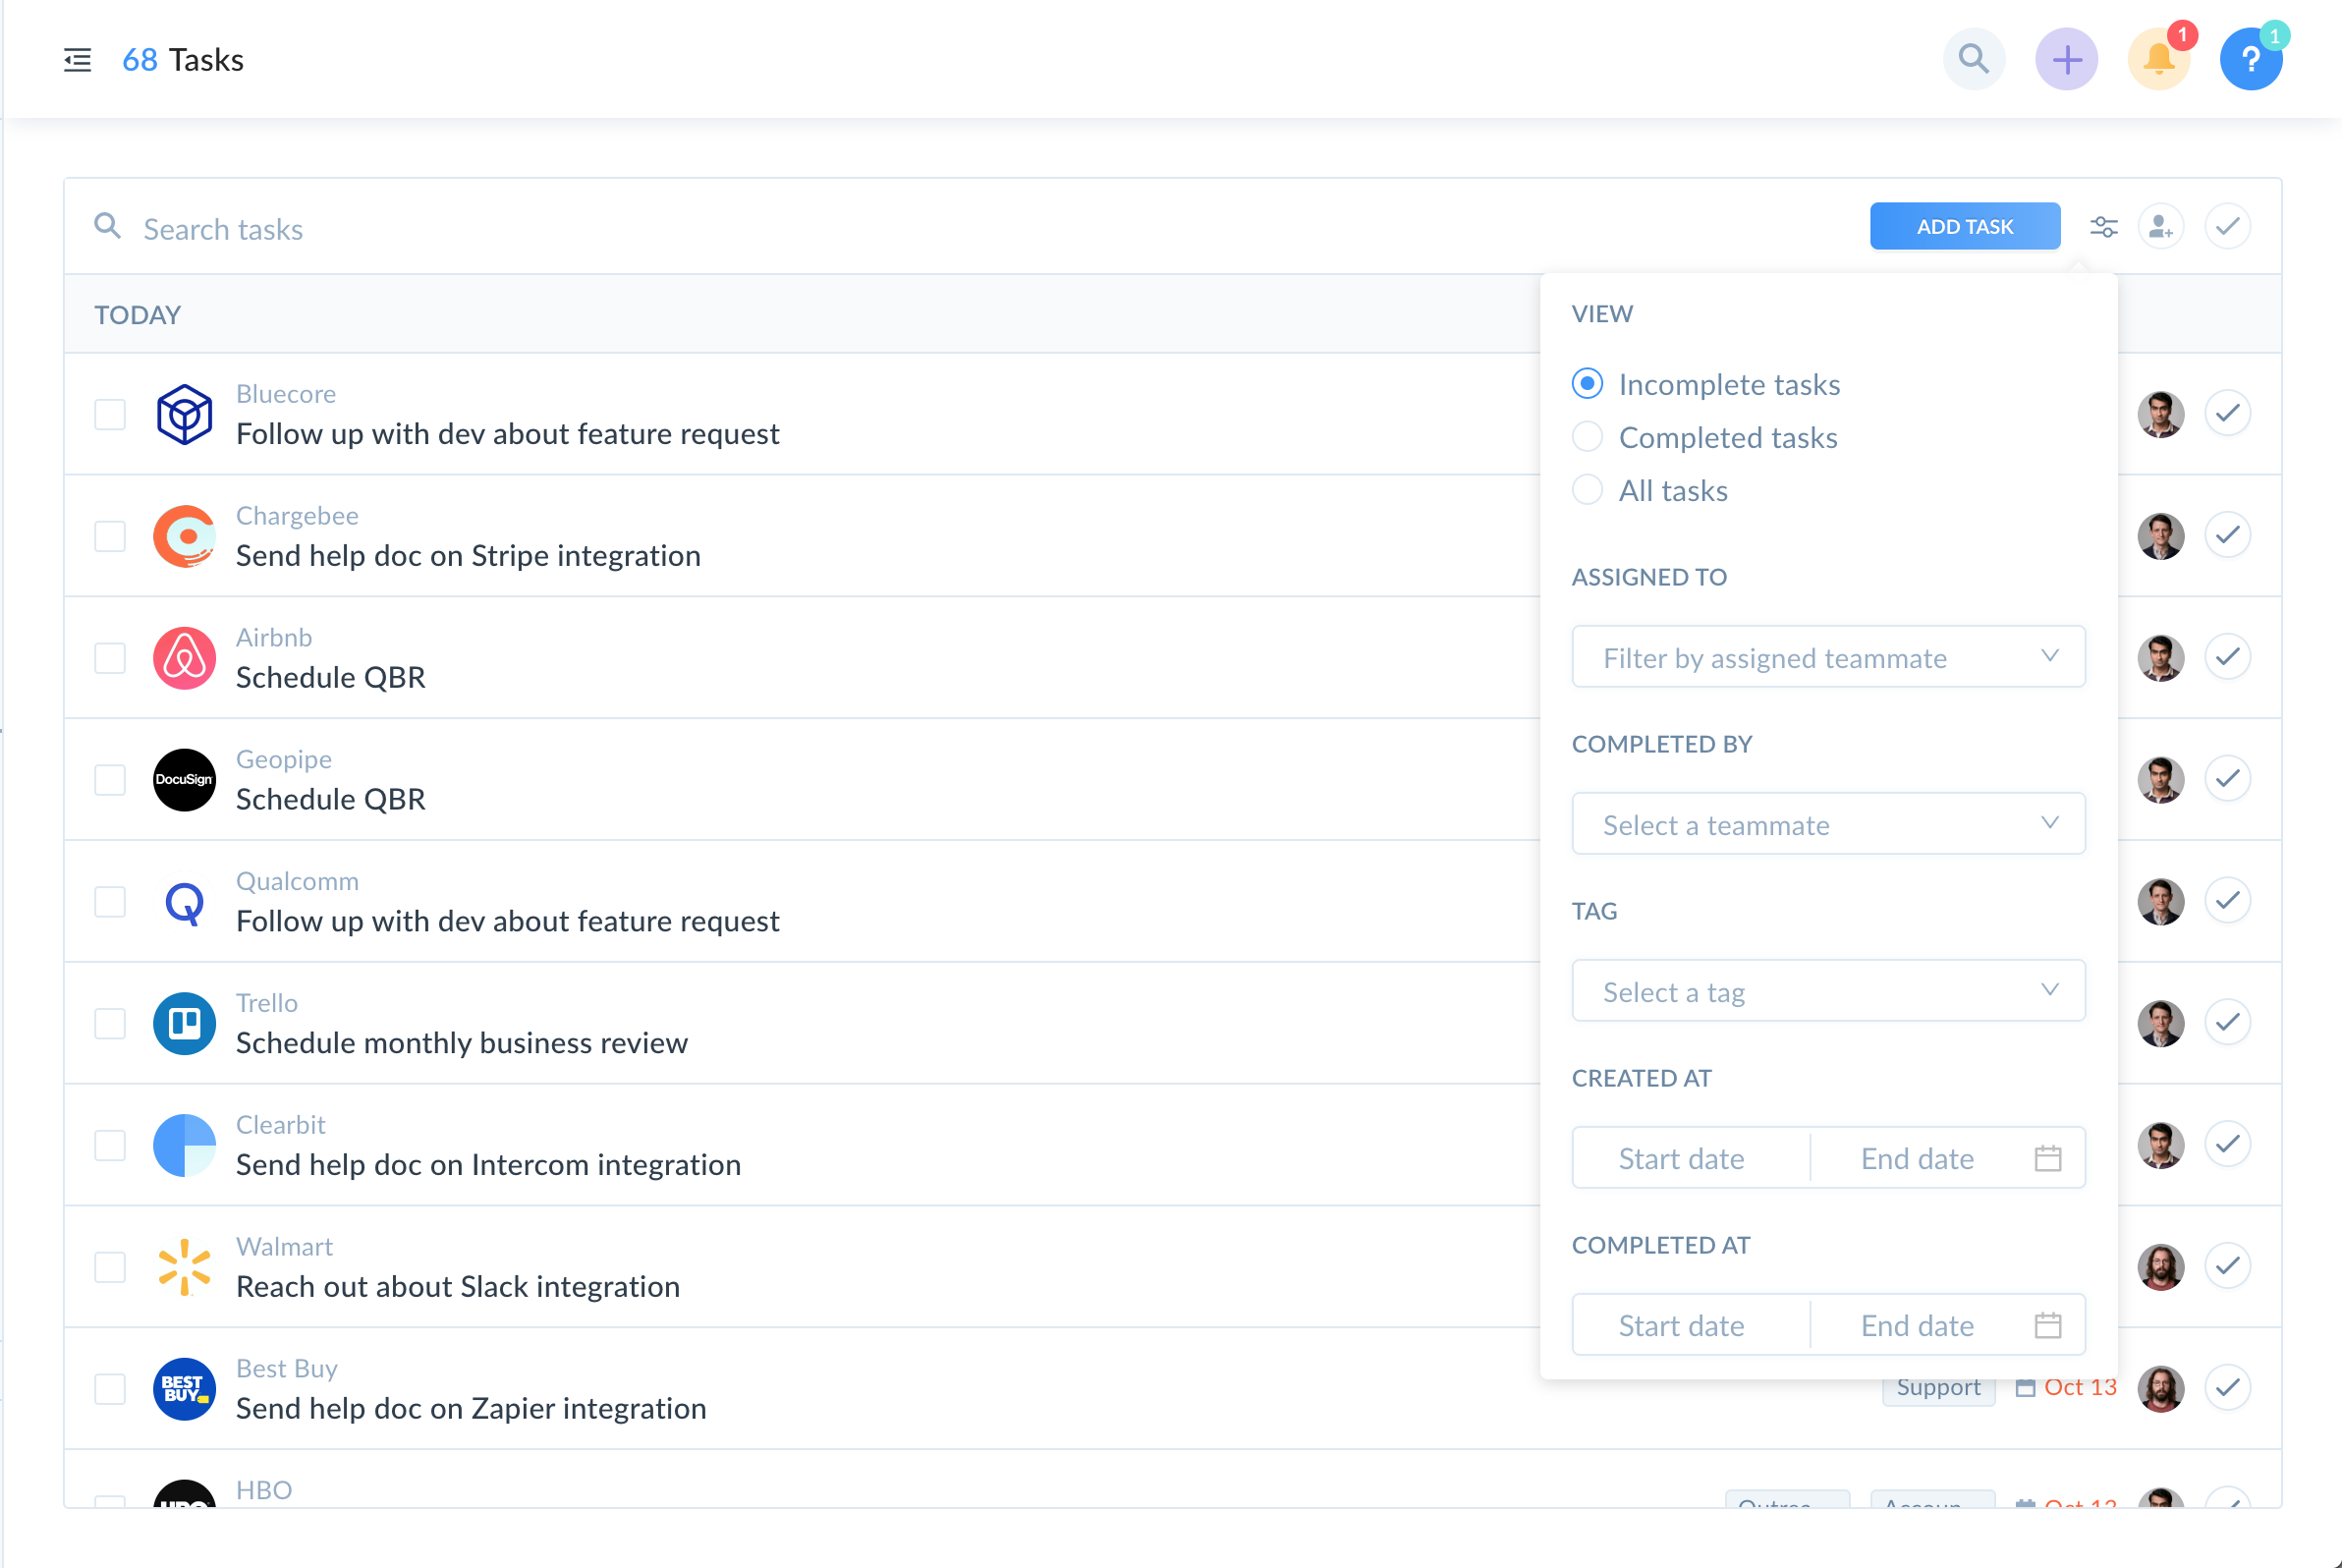Open the notifications bell

point(2158,60)
